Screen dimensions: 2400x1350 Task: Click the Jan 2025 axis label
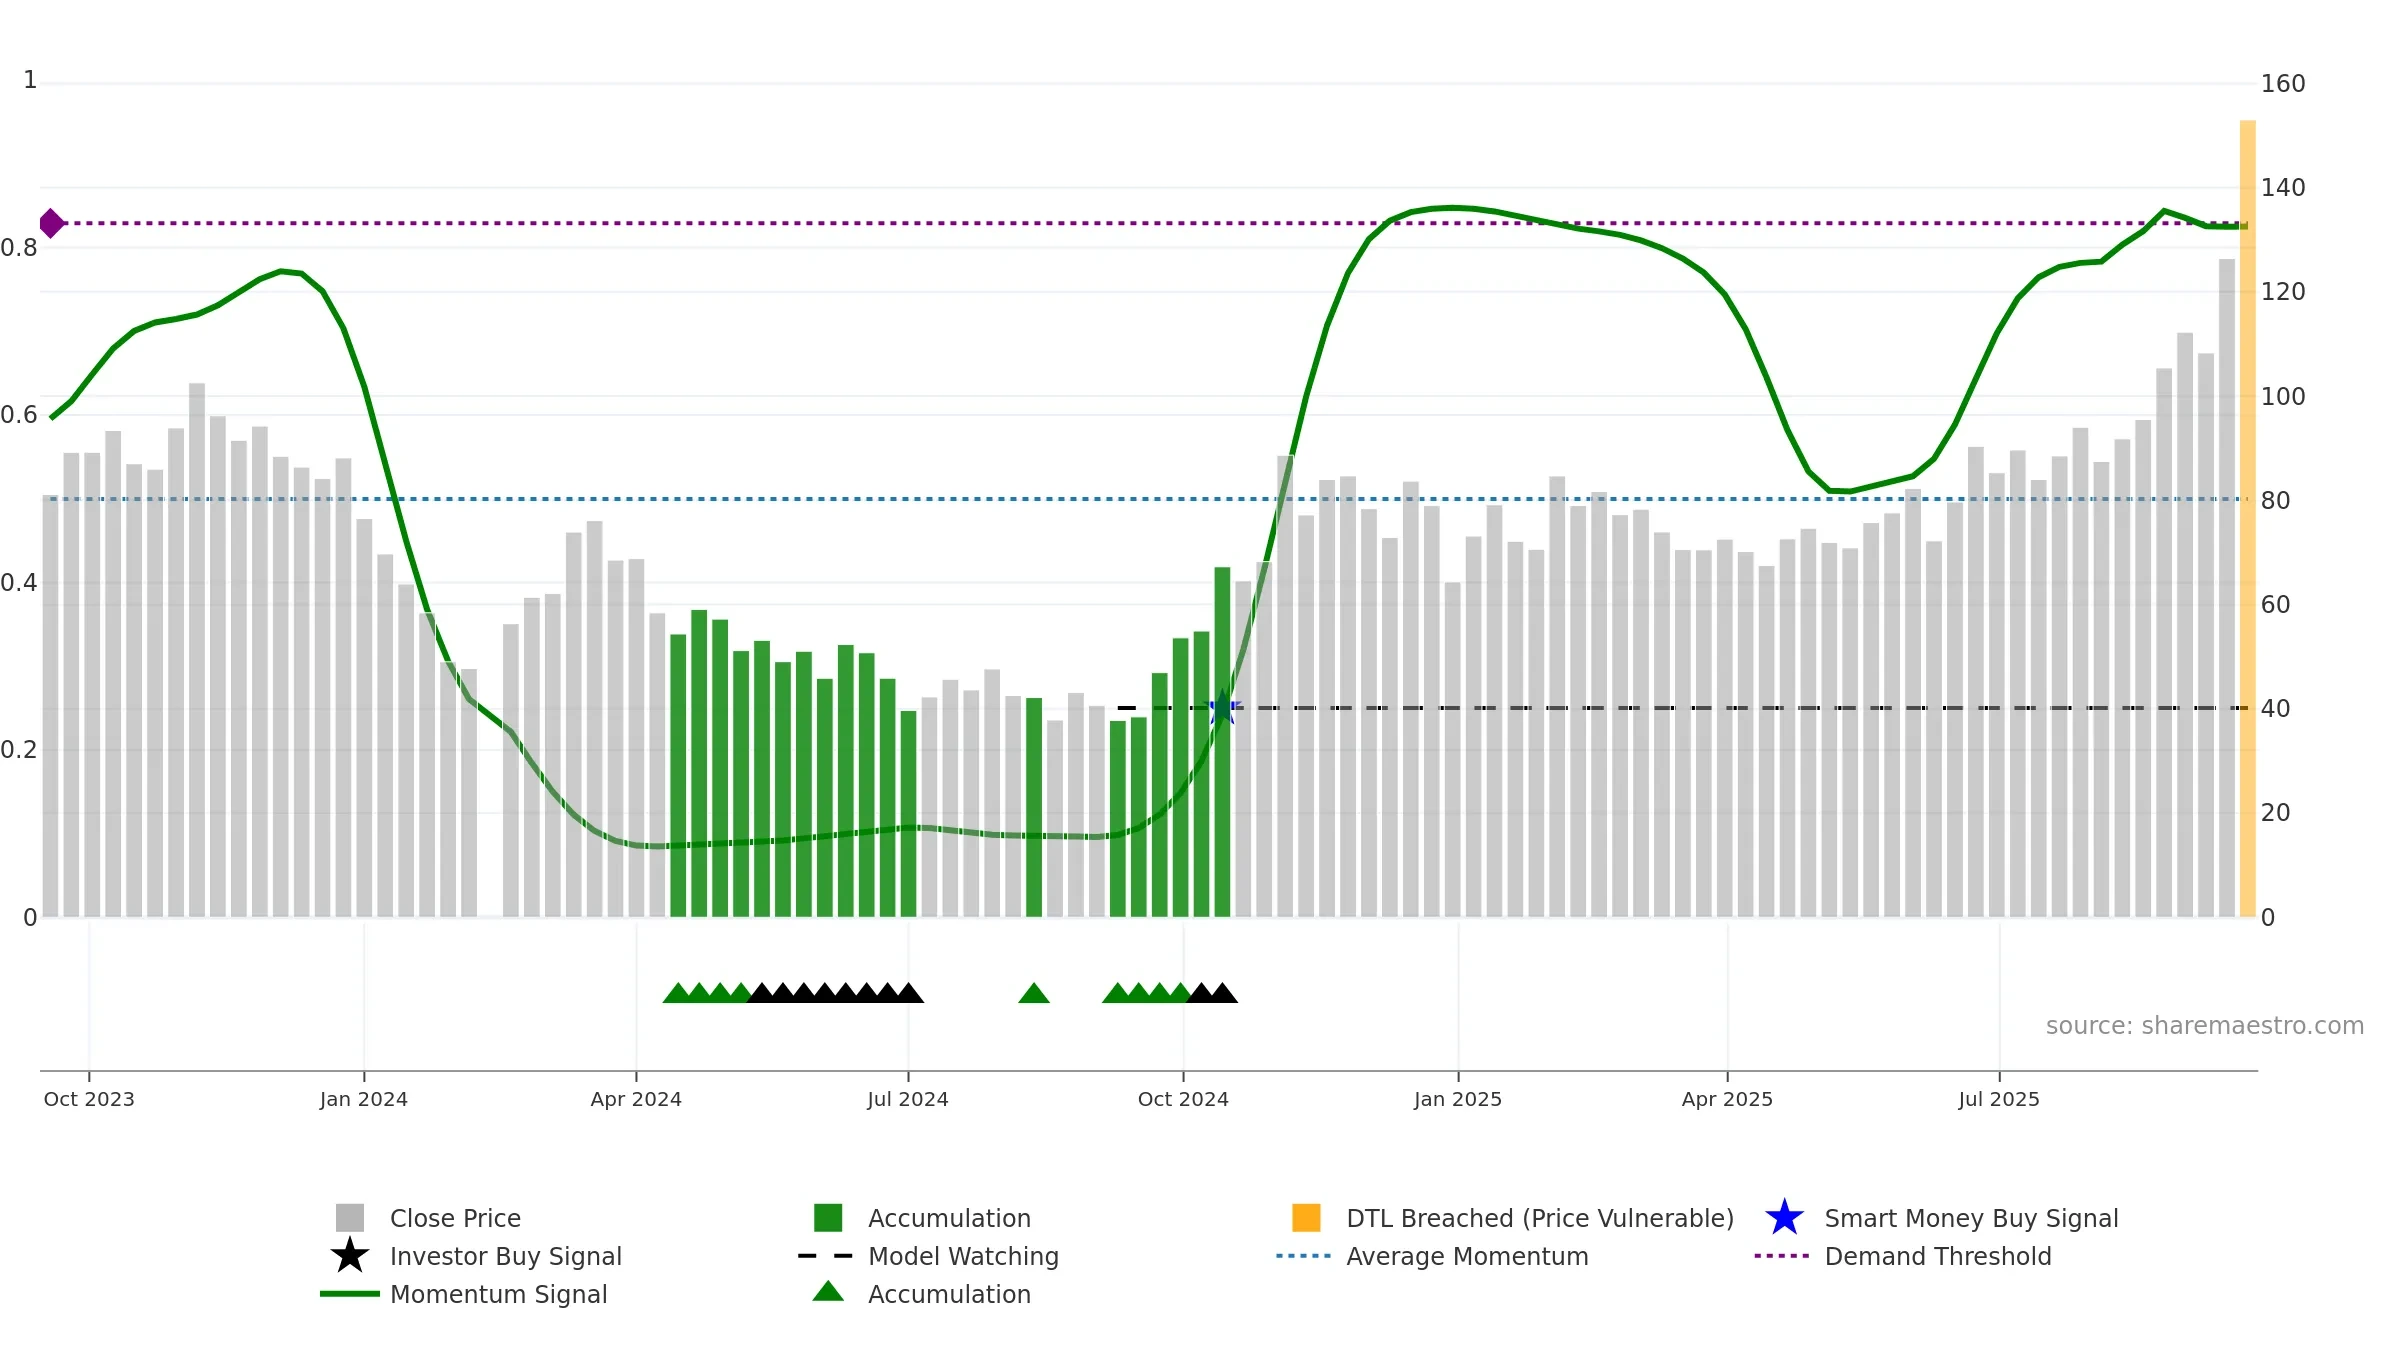point(1458,1099)
